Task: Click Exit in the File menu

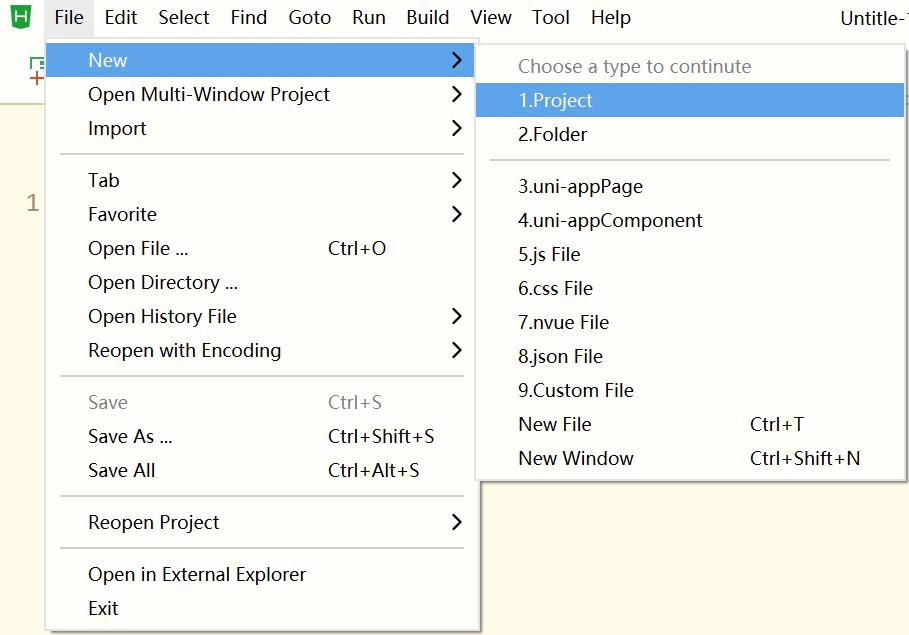Action: tap(103, 608)
